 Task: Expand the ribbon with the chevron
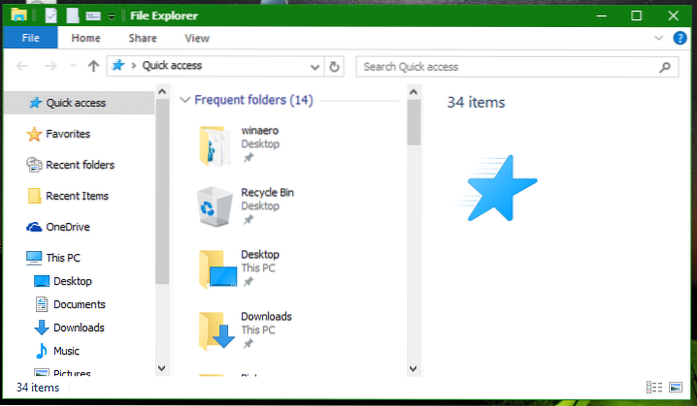coord(658,38)
